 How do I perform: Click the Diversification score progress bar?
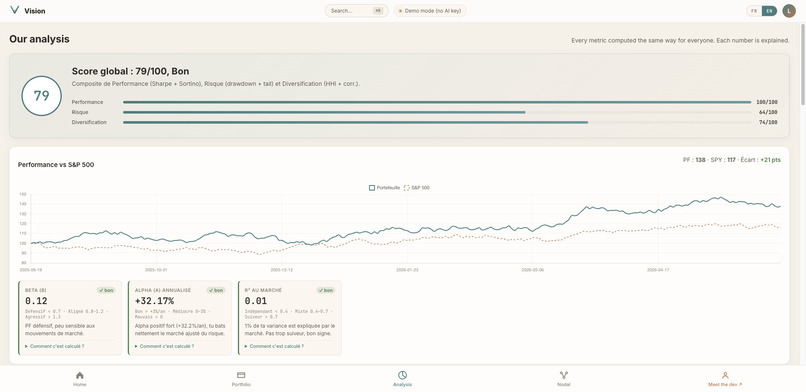coord(437,122)
